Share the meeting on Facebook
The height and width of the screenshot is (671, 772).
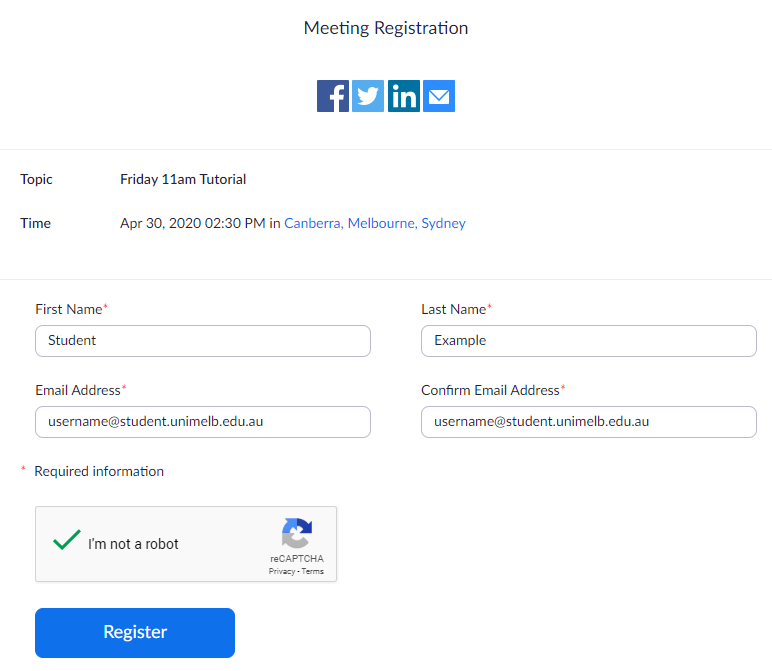(x=333, y=96)
